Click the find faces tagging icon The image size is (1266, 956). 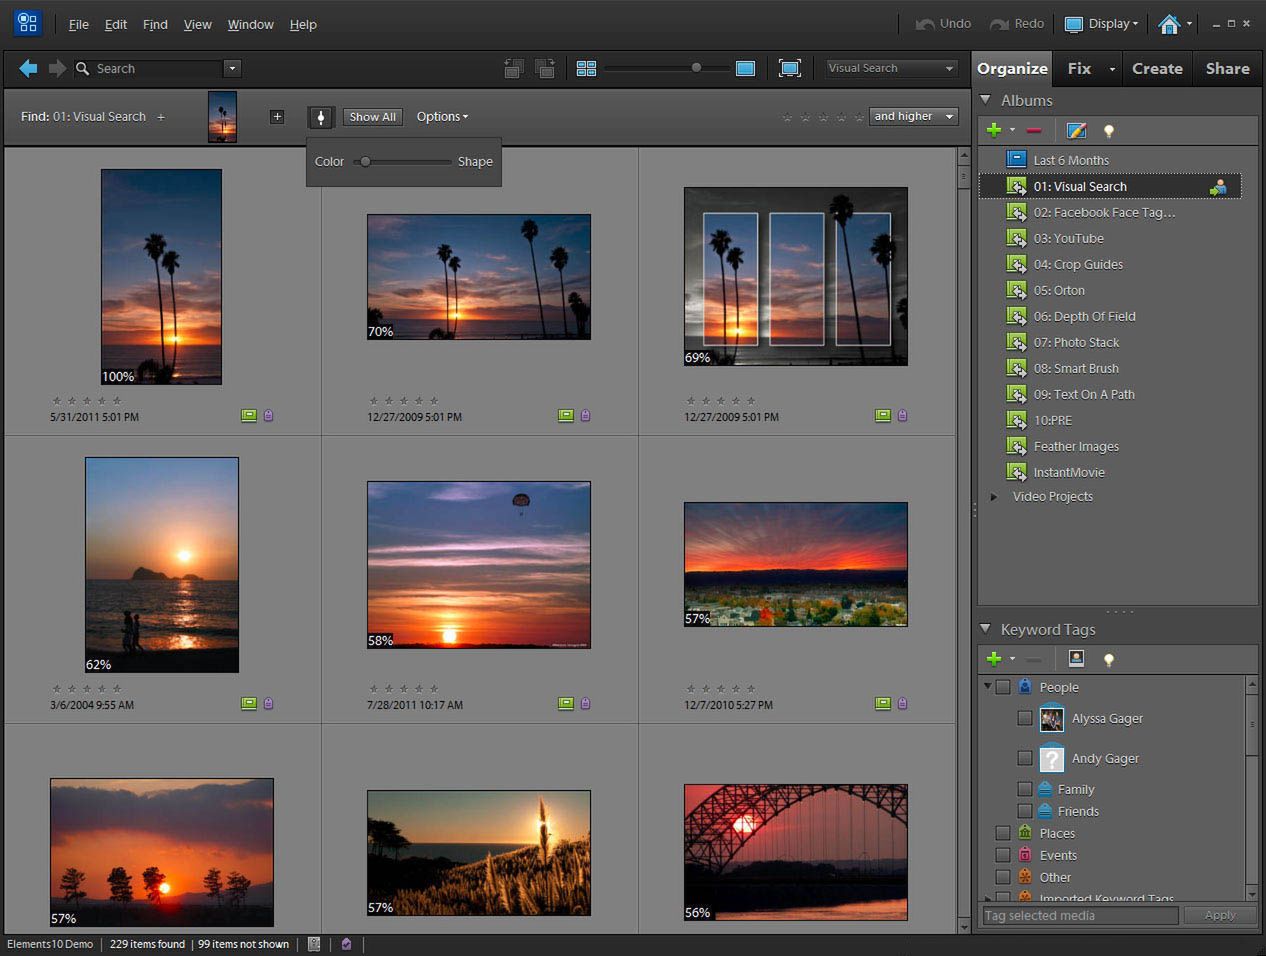coord(1076,658)
